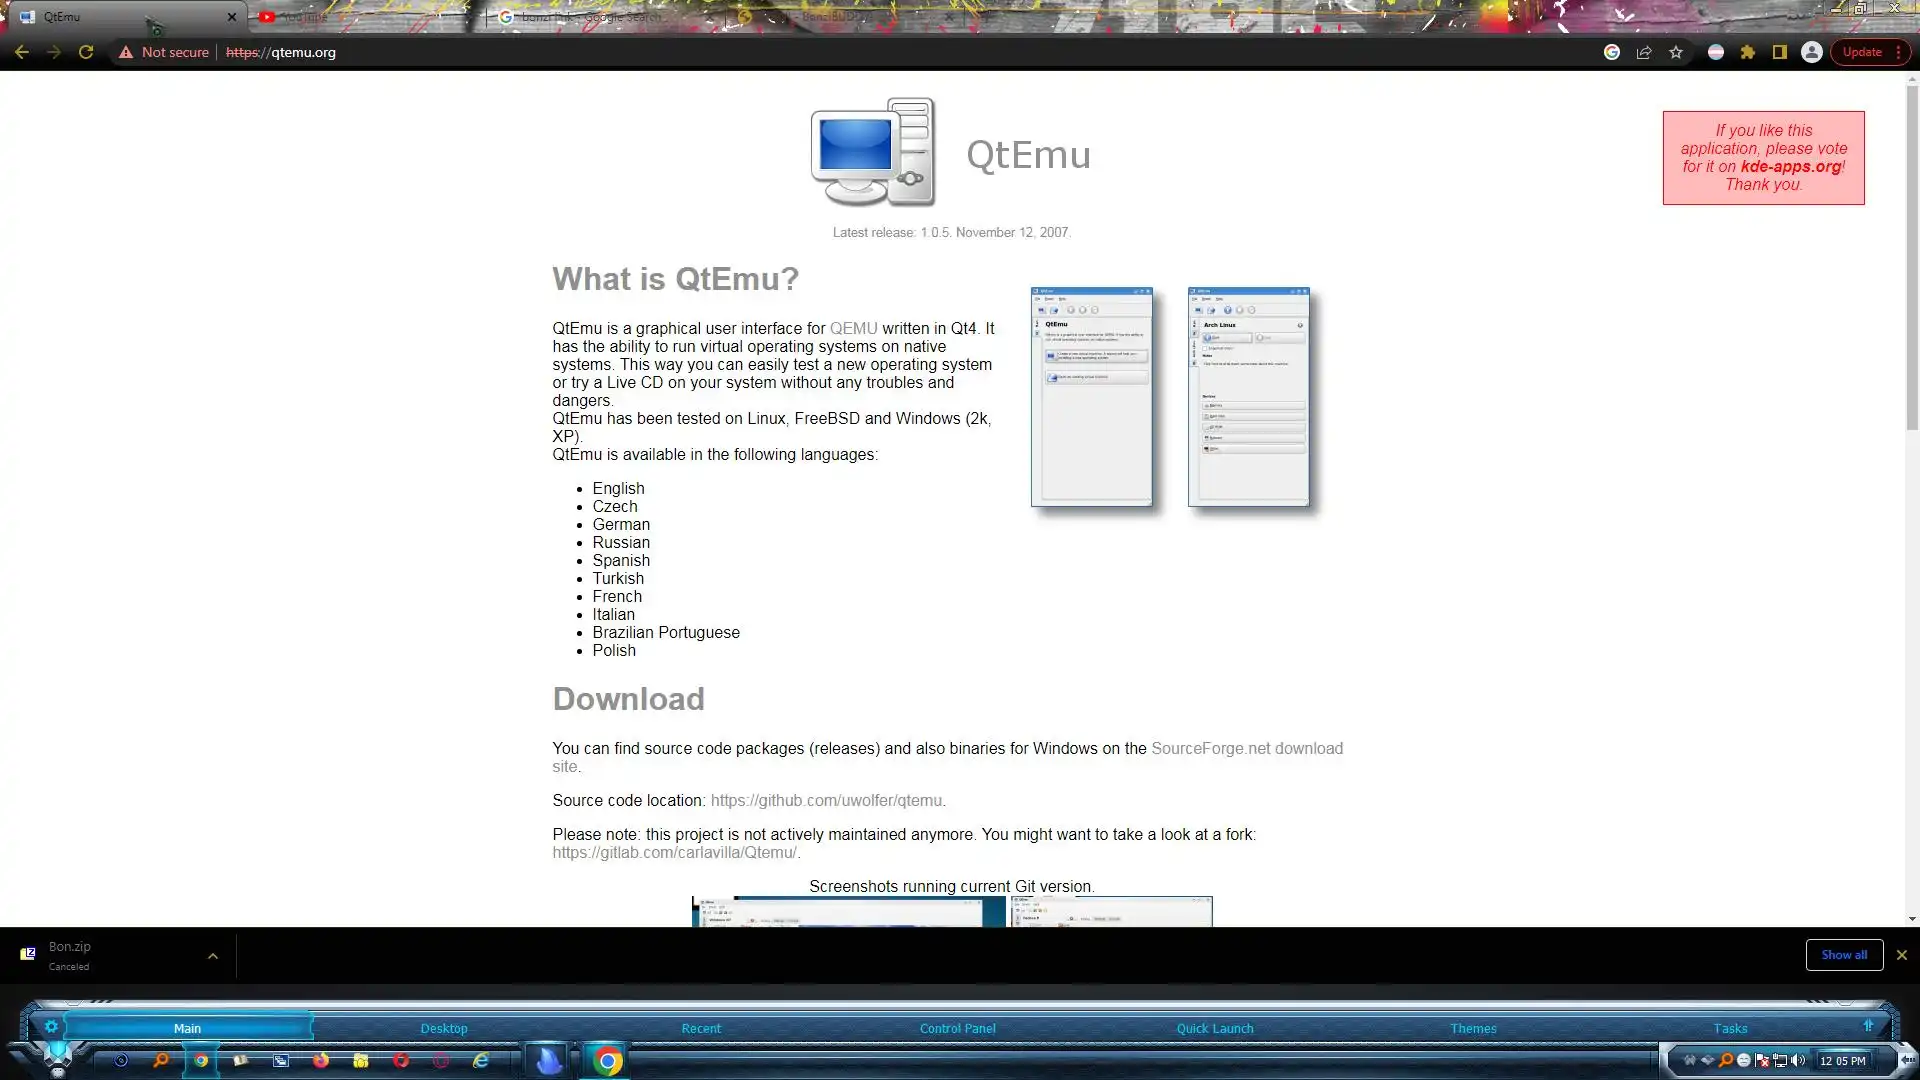This screenshot has width=1920, height=1080.
Task: Click the Not secure warning indicator
Action: pos(164,52)
